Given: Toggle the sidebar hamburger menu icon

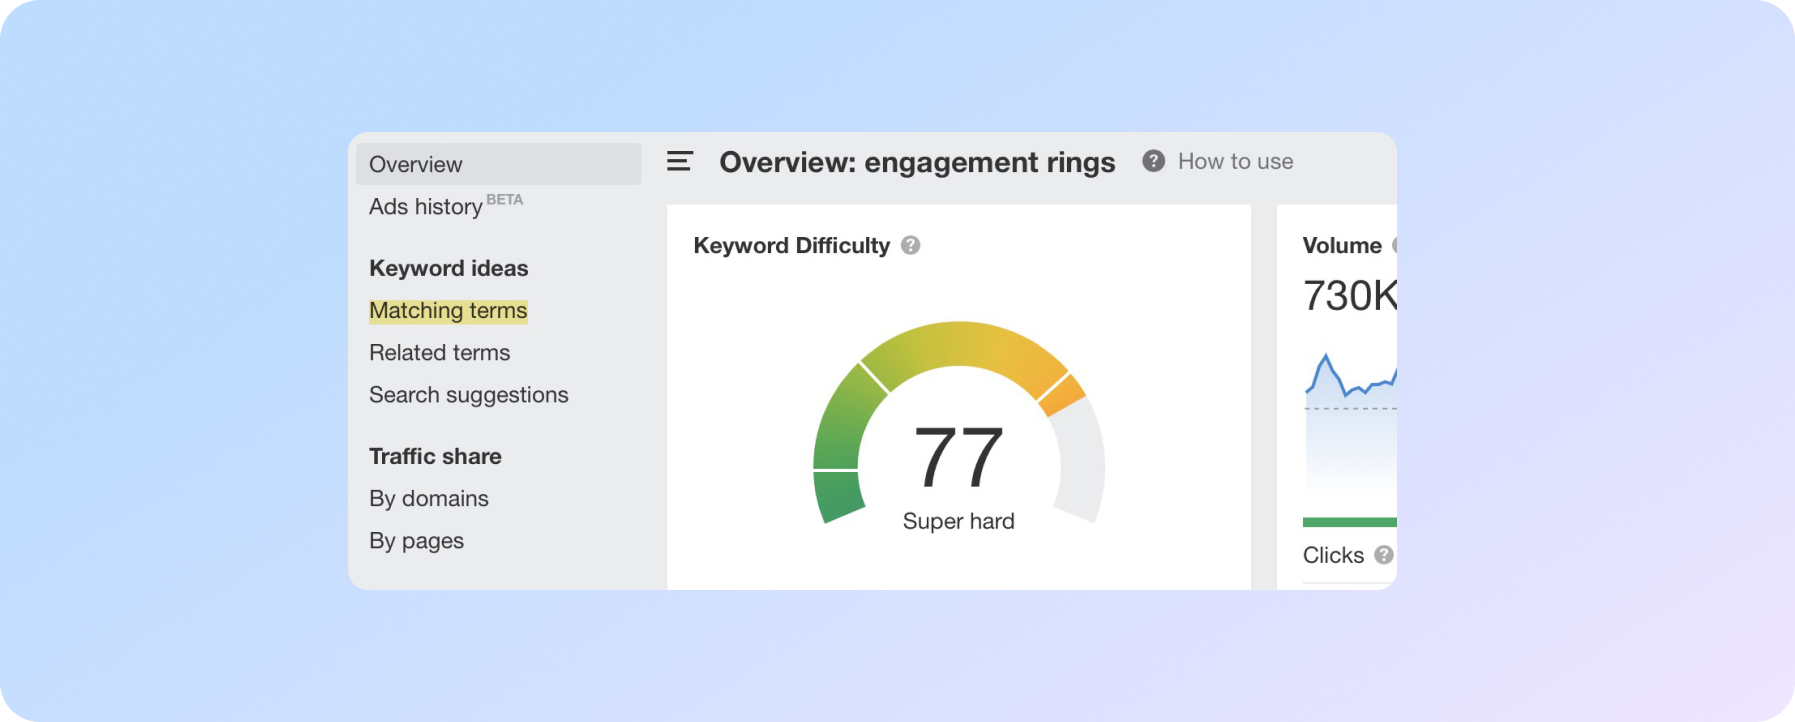Looking at the screenshot, I should point(680,161).
